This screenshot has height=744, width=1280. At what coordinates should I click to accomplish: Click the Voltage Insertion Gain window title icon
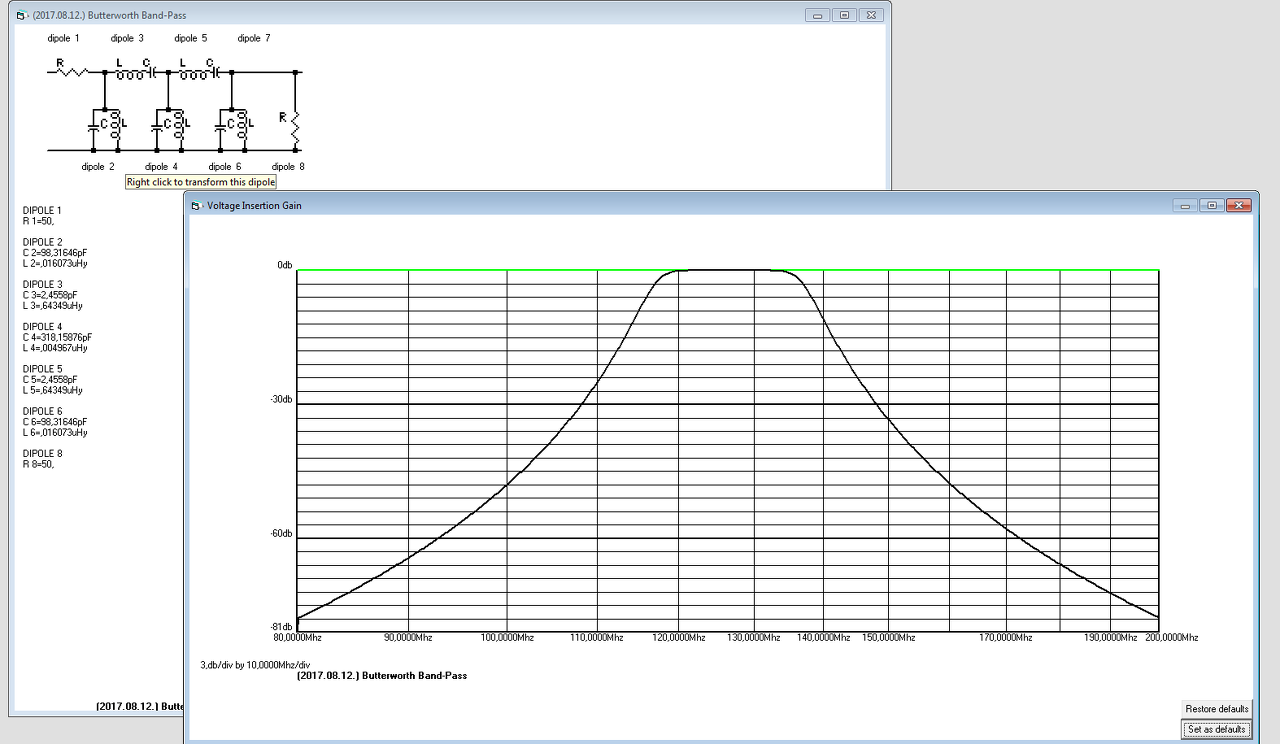pyautogui.click(x=196, y=206)
